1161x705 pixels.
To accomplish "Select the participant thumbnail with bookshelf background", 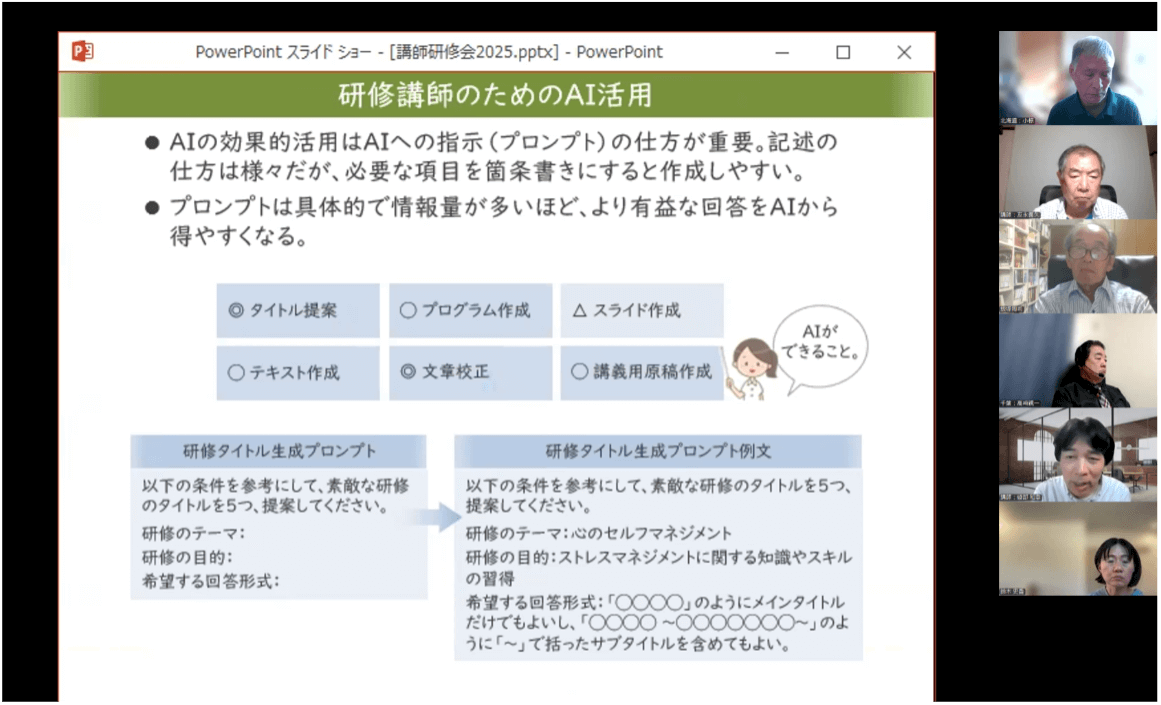I will click(1078, 266).
